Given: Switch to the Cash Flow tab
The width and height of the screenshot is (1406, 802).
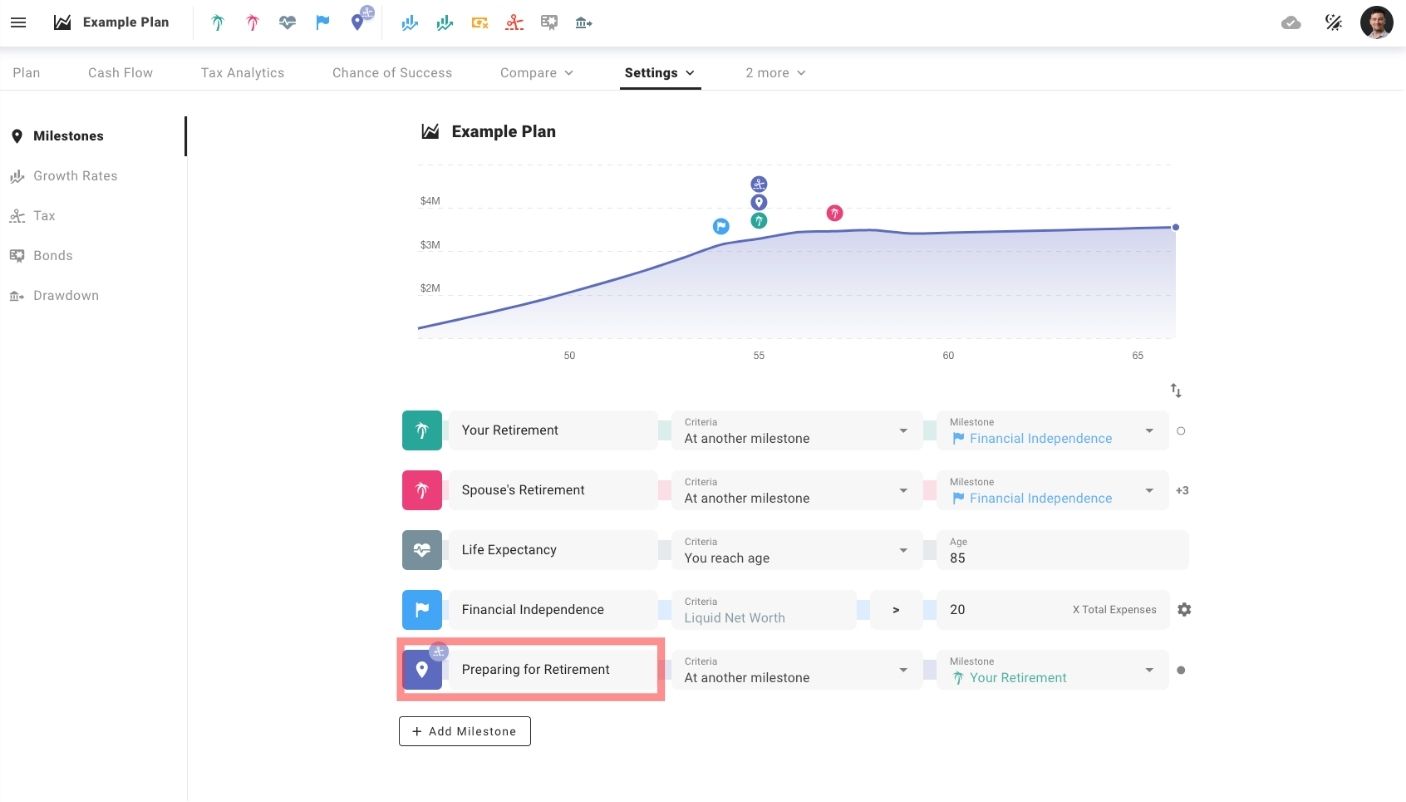Looking at the screenshot, I should point(120,73).
